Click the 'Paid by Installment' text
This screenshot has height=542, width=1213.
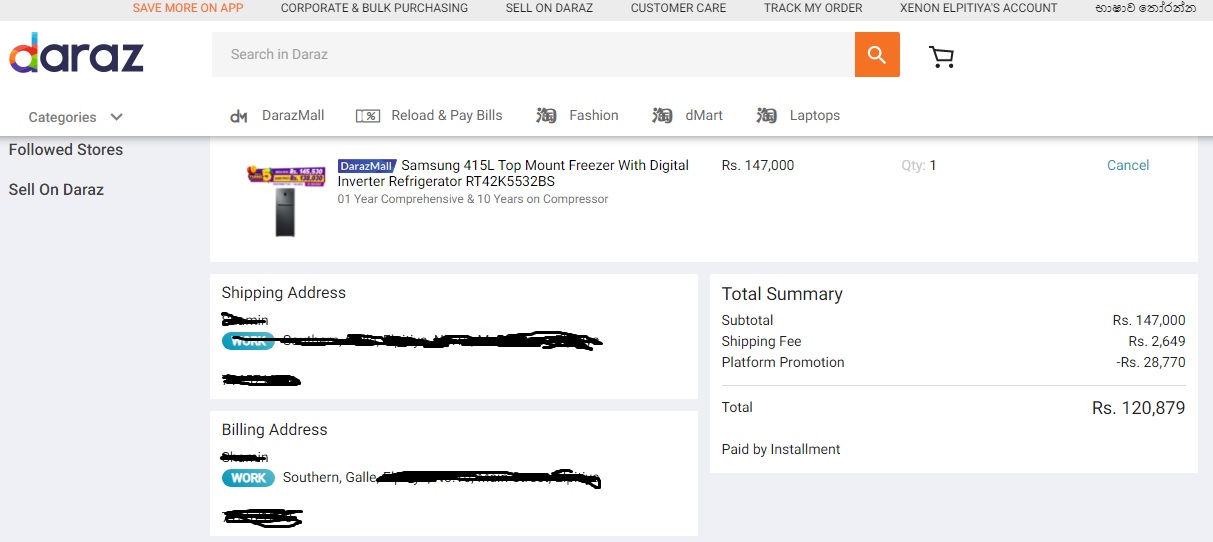[781, 450]
